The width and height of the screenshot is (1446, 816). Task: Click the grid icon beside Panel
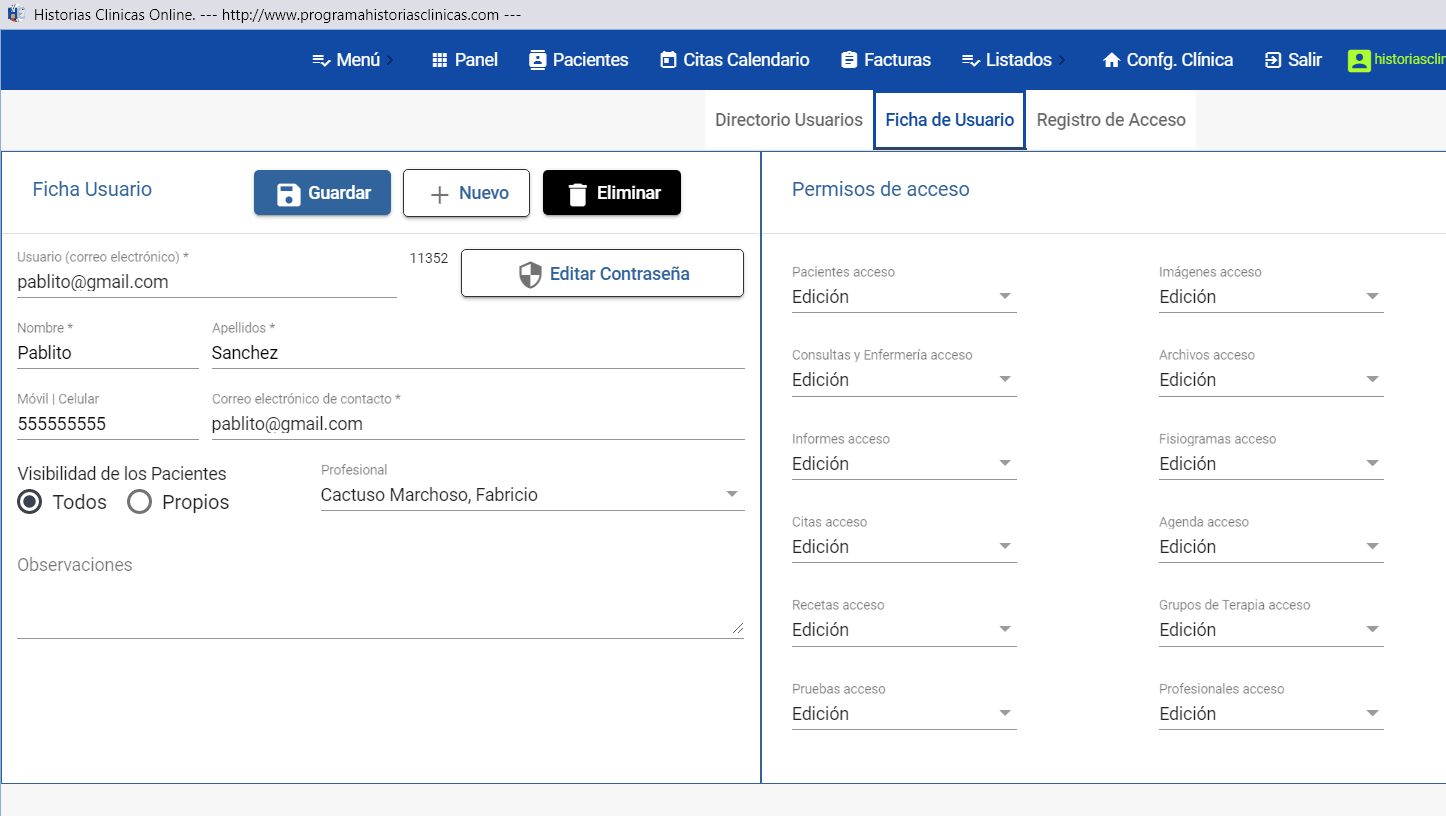[x=439, y=60]
